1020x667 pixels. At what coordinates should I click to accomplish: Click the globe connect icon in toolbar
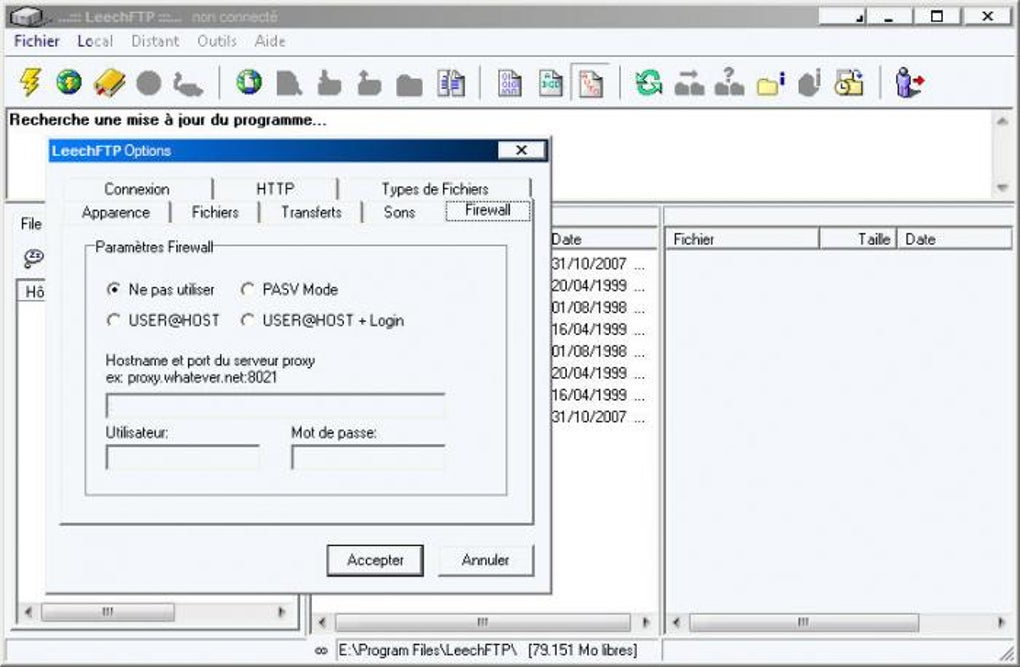point(69,83)
